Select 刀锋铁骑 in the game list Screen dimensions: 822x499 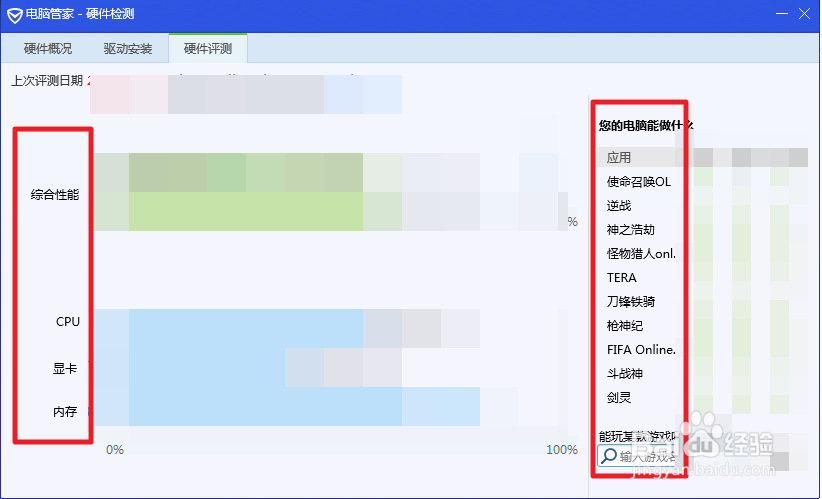pos(631,301)
